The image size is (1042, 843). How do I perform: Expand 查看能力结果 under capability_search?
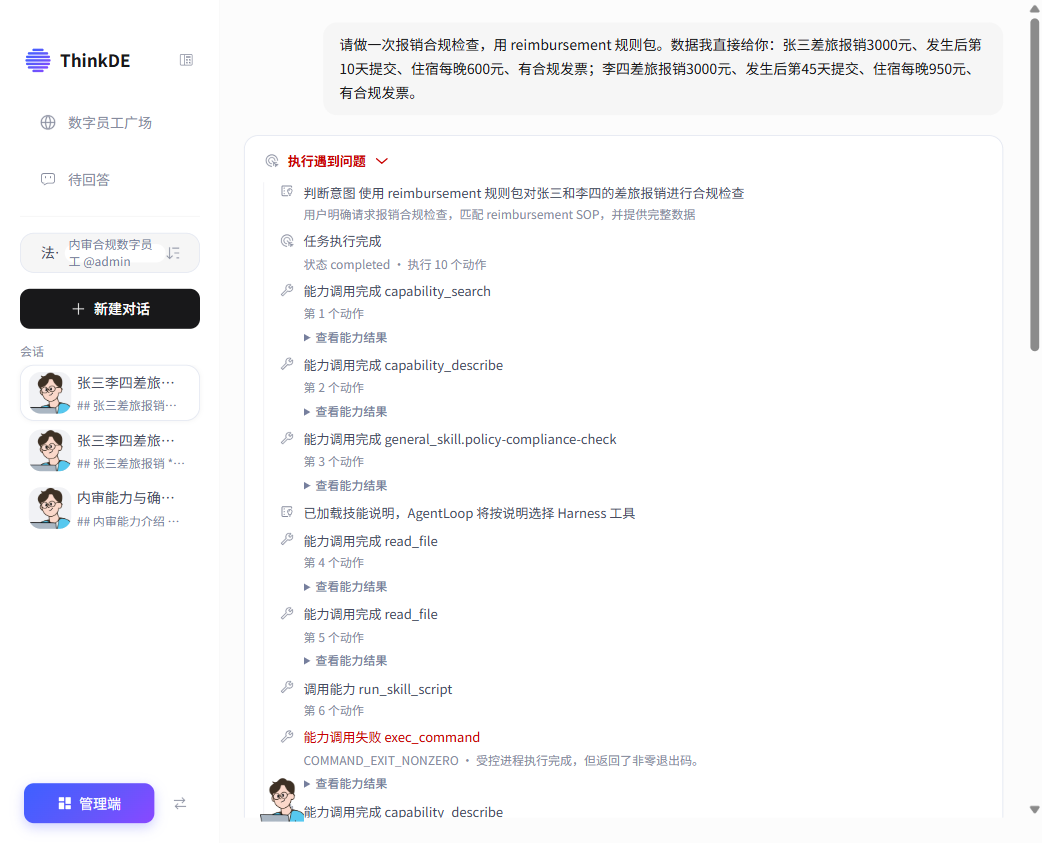click(x=346, y=337)
